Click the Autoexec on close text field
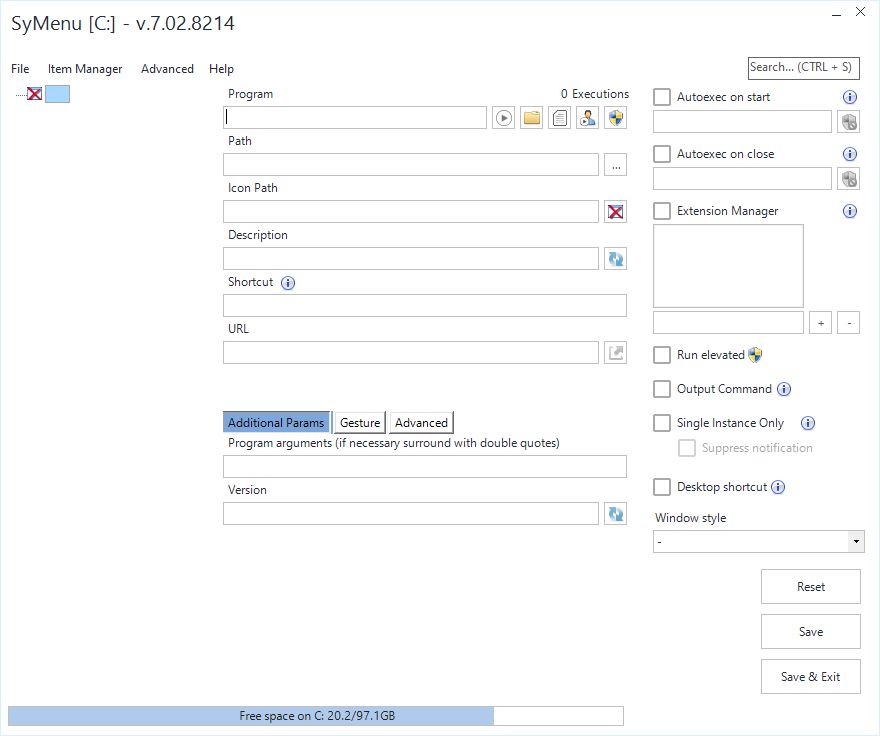The width and height of the screenshot is (880, 736). coord(742,179)
